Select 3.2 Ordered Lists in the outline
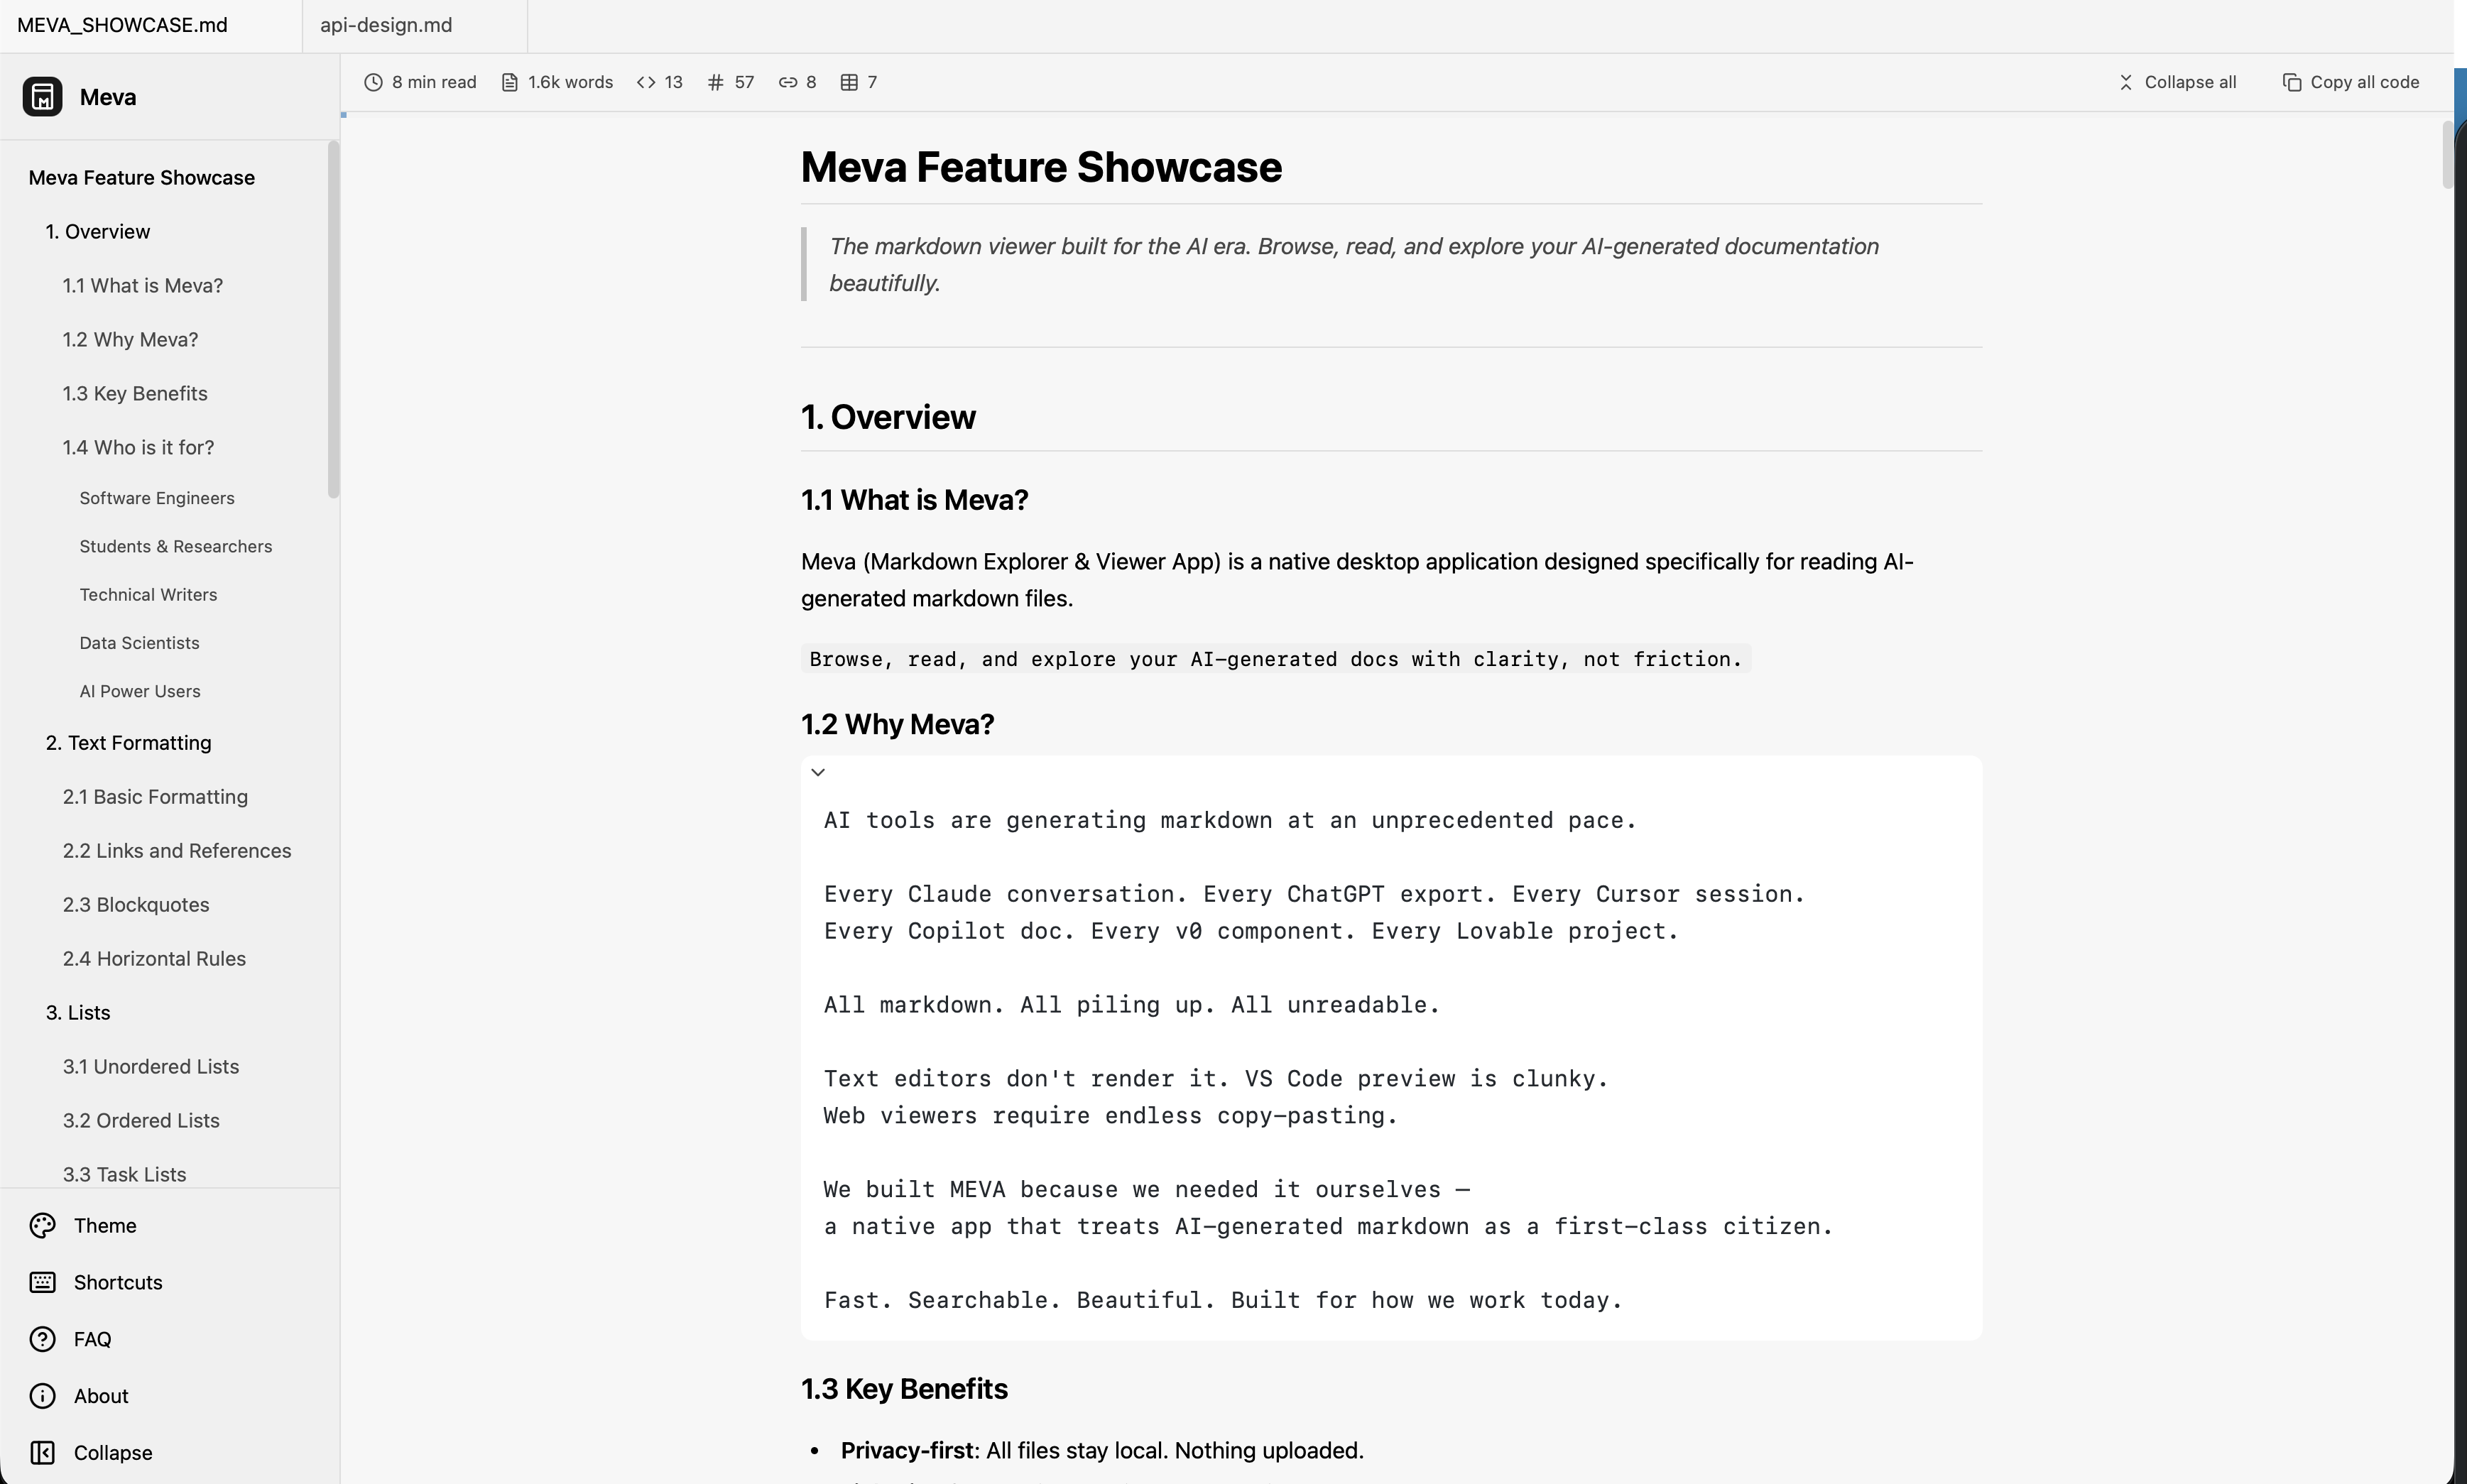Image resolution: width=2467 pixels, height=1484 pixels. [141, 1120]
